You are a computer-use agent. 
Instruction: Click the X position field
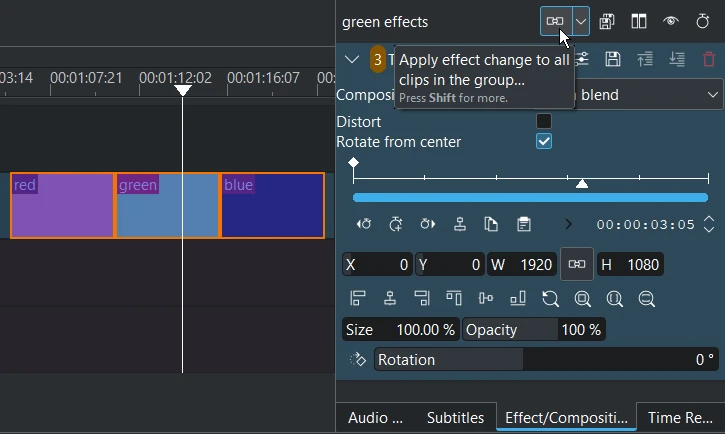coord(377,264)
